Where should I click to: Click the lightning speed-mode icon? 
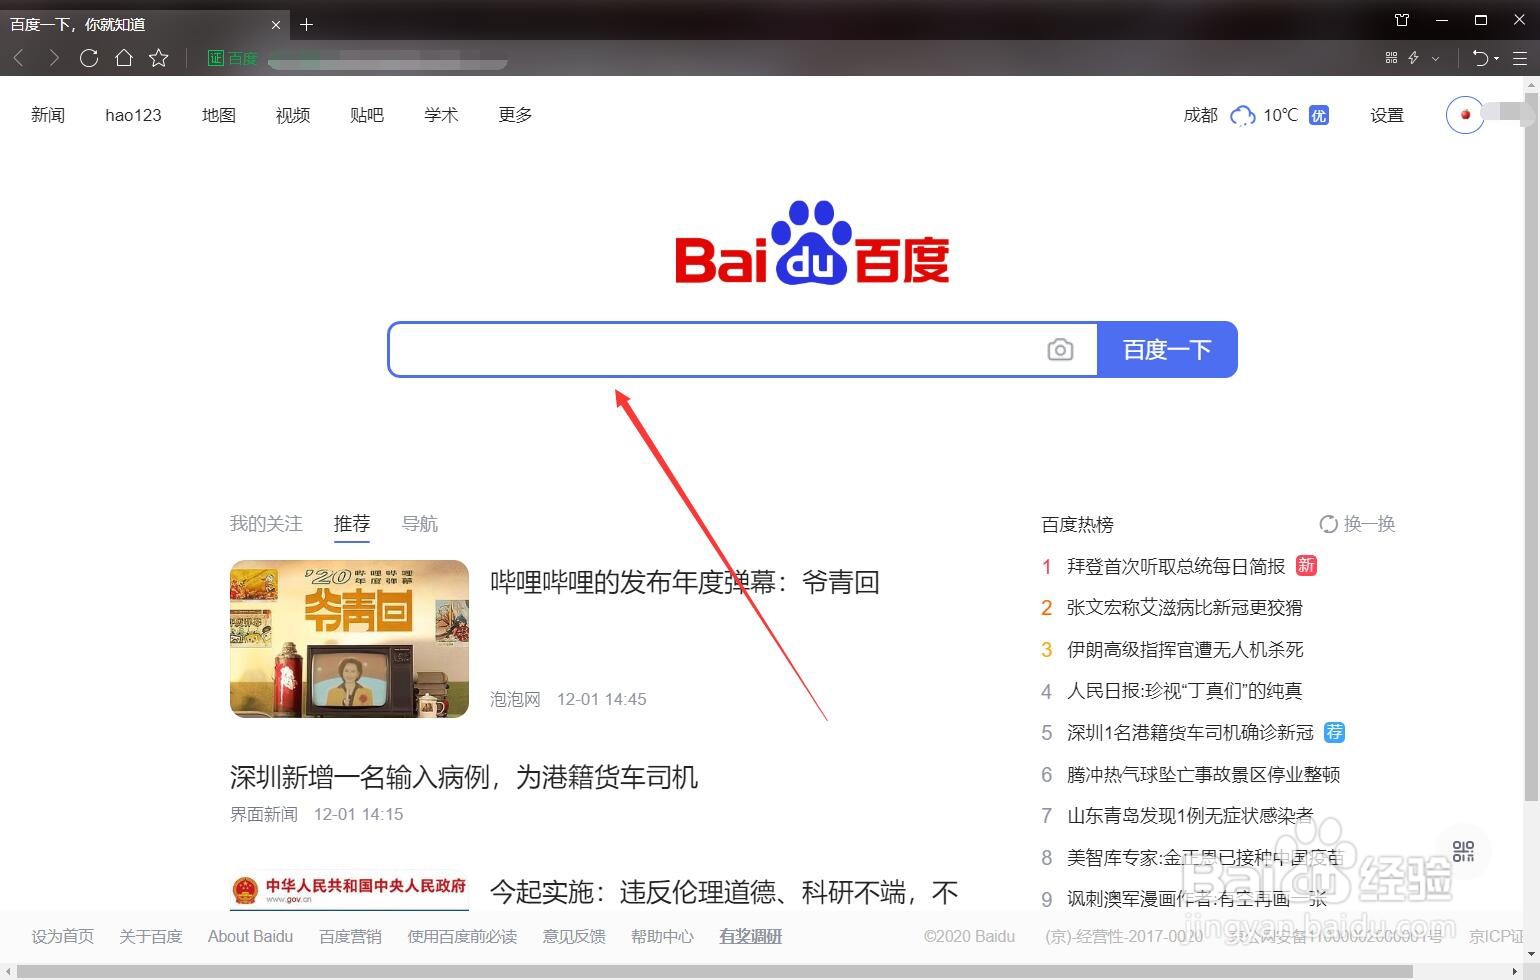[1414, 58]
